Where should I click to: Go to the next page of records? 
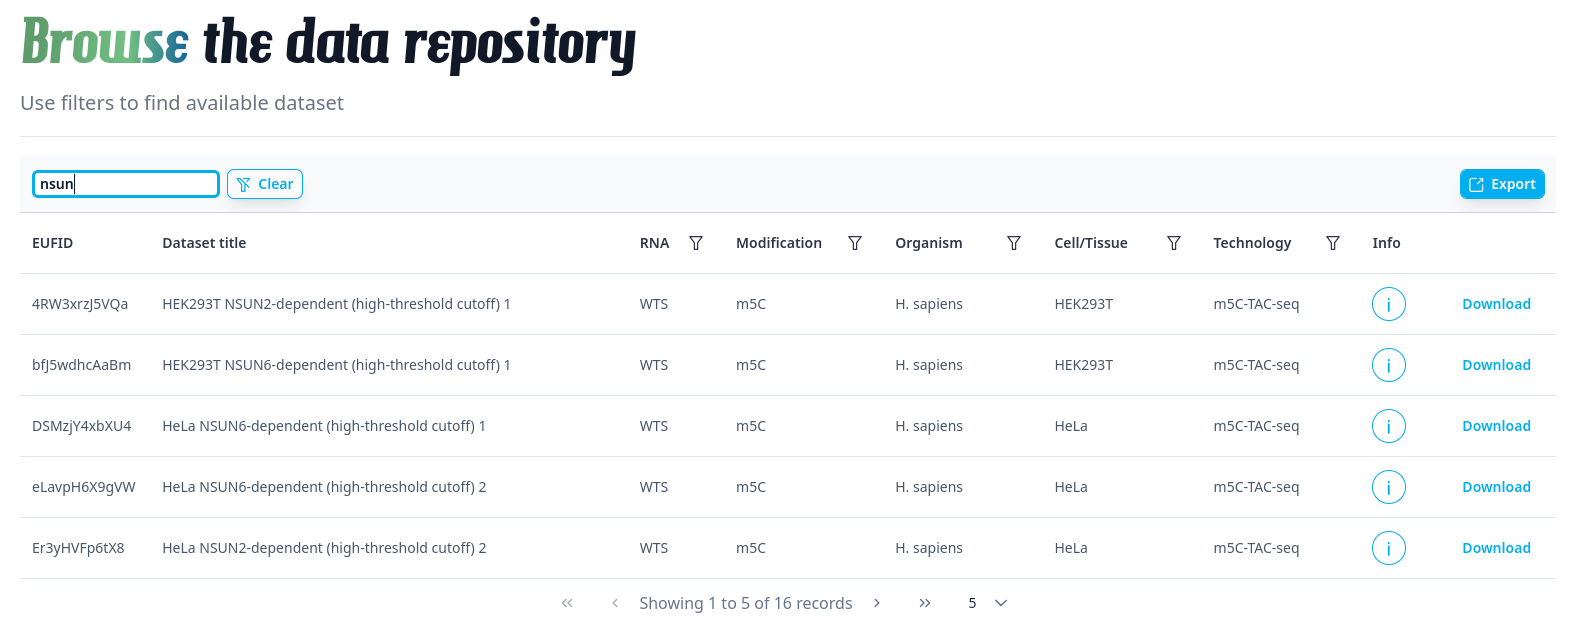point(877,603)
